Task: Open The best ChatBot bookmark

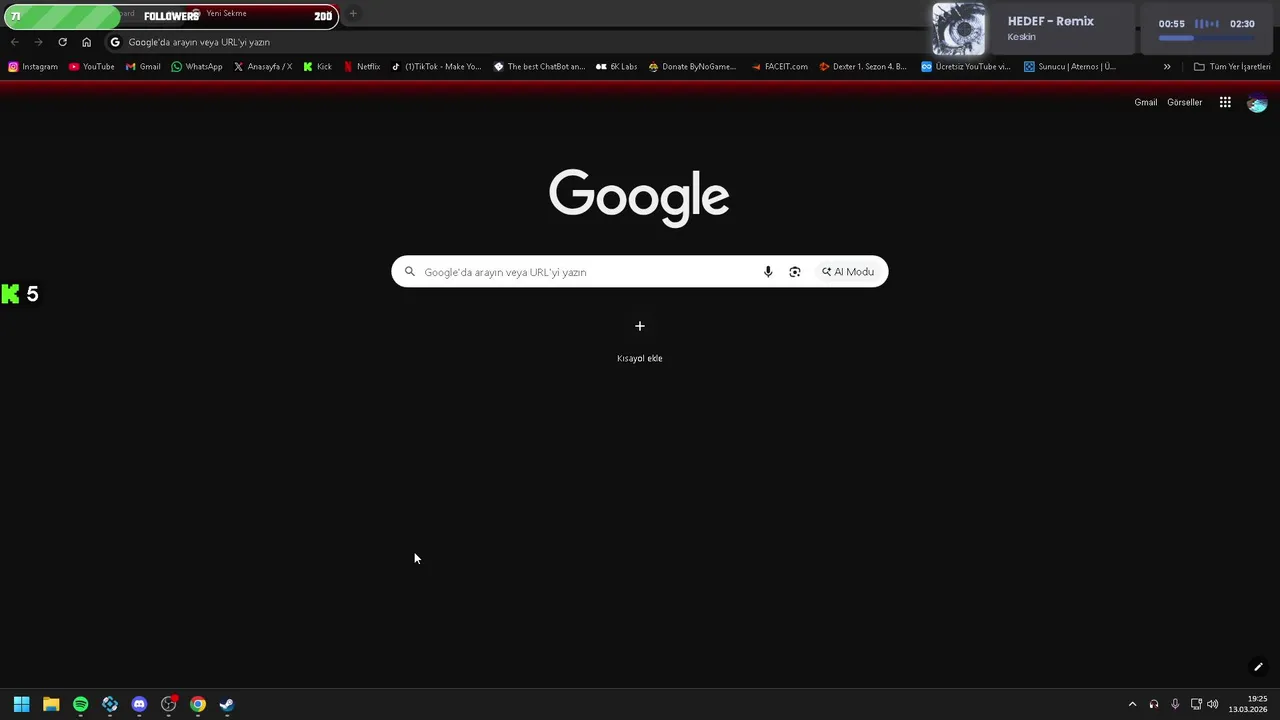Action: [539, 67]
